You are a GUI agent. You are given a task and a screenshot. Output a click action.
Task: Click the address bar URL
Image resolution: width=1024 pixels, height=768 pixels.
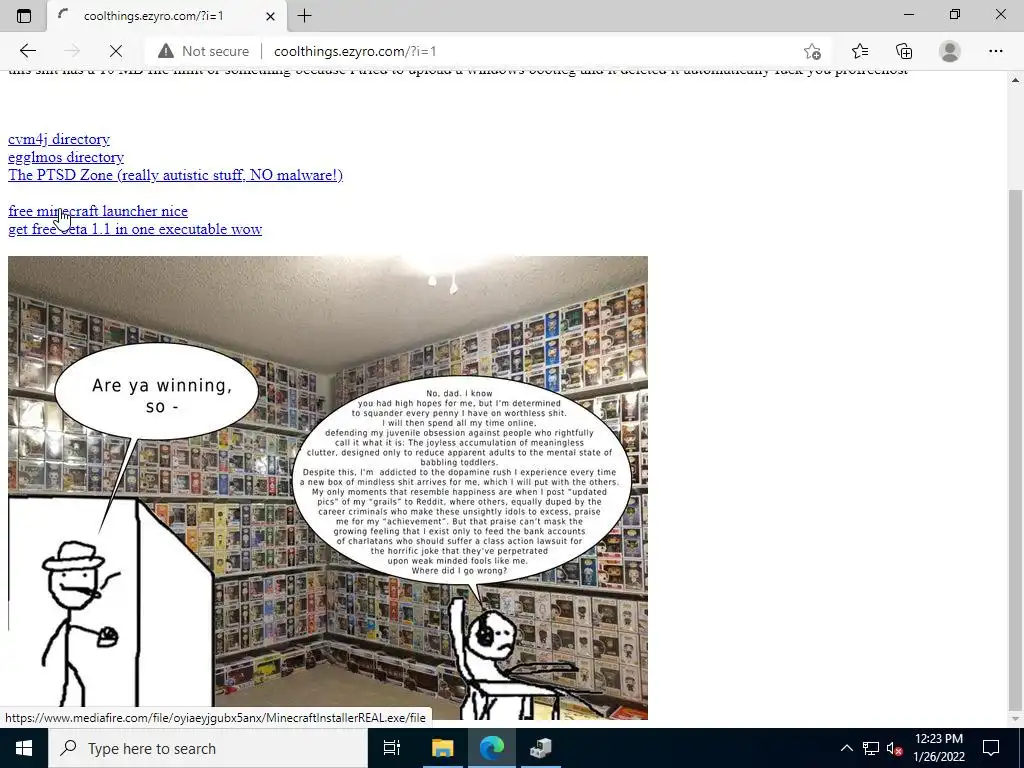(355, 51)
